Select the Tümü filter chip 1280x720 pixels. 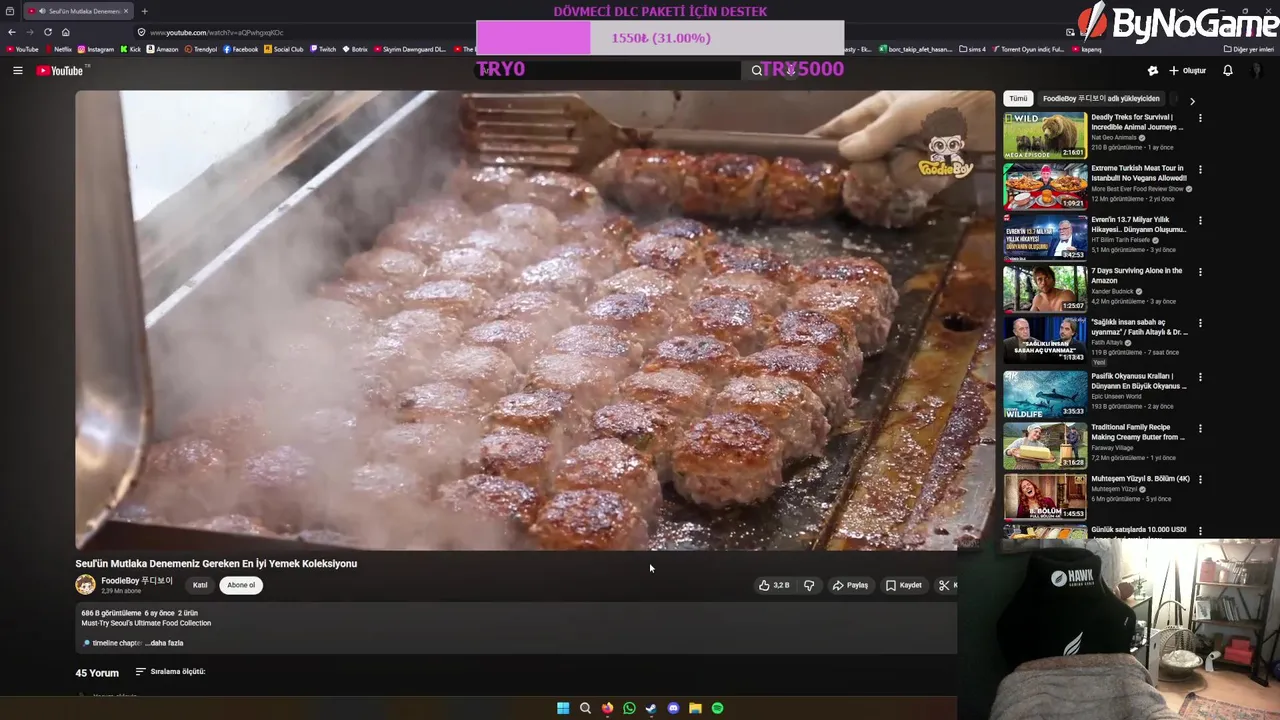pos(1018,99)
